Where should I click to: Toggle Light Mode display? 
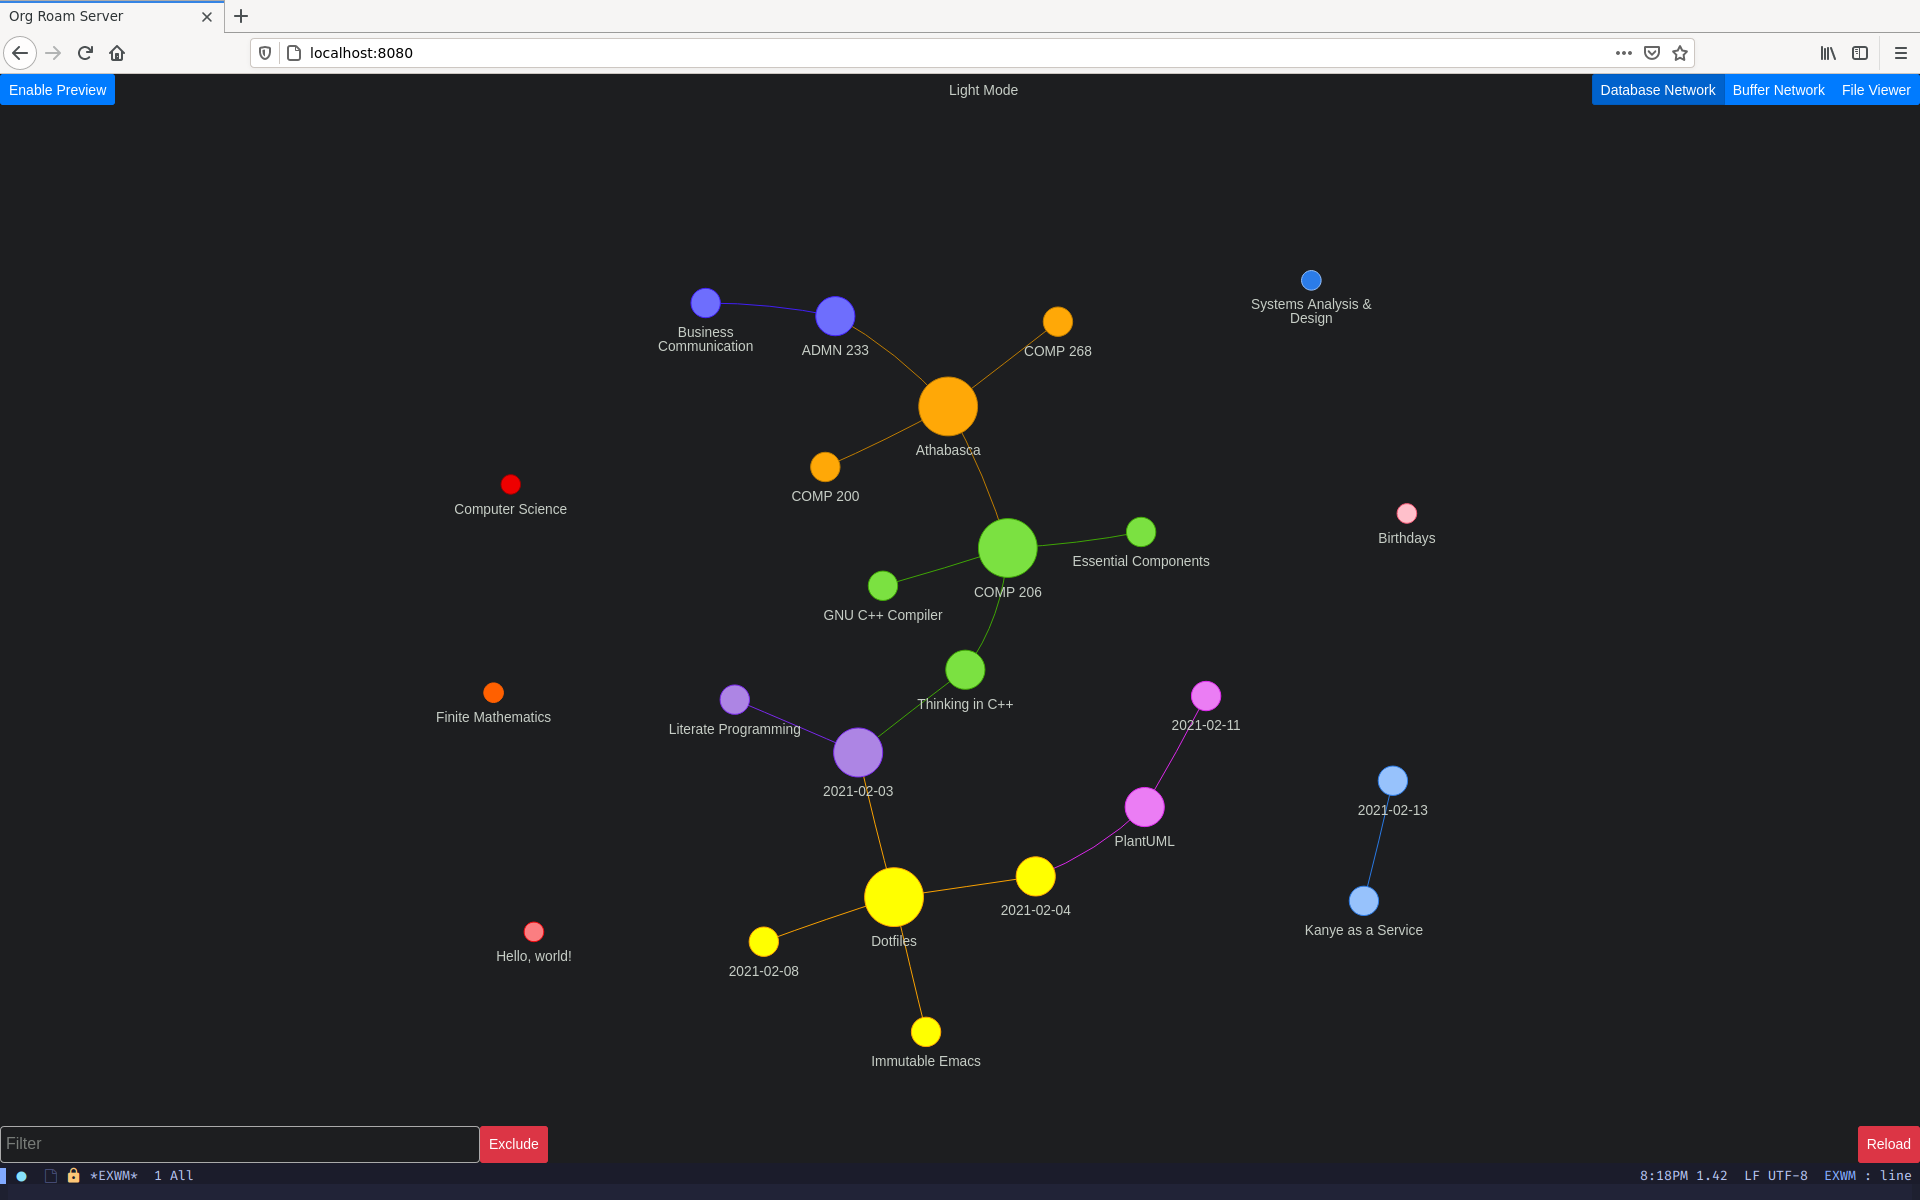pyautogui.click(x=981, y=88)
